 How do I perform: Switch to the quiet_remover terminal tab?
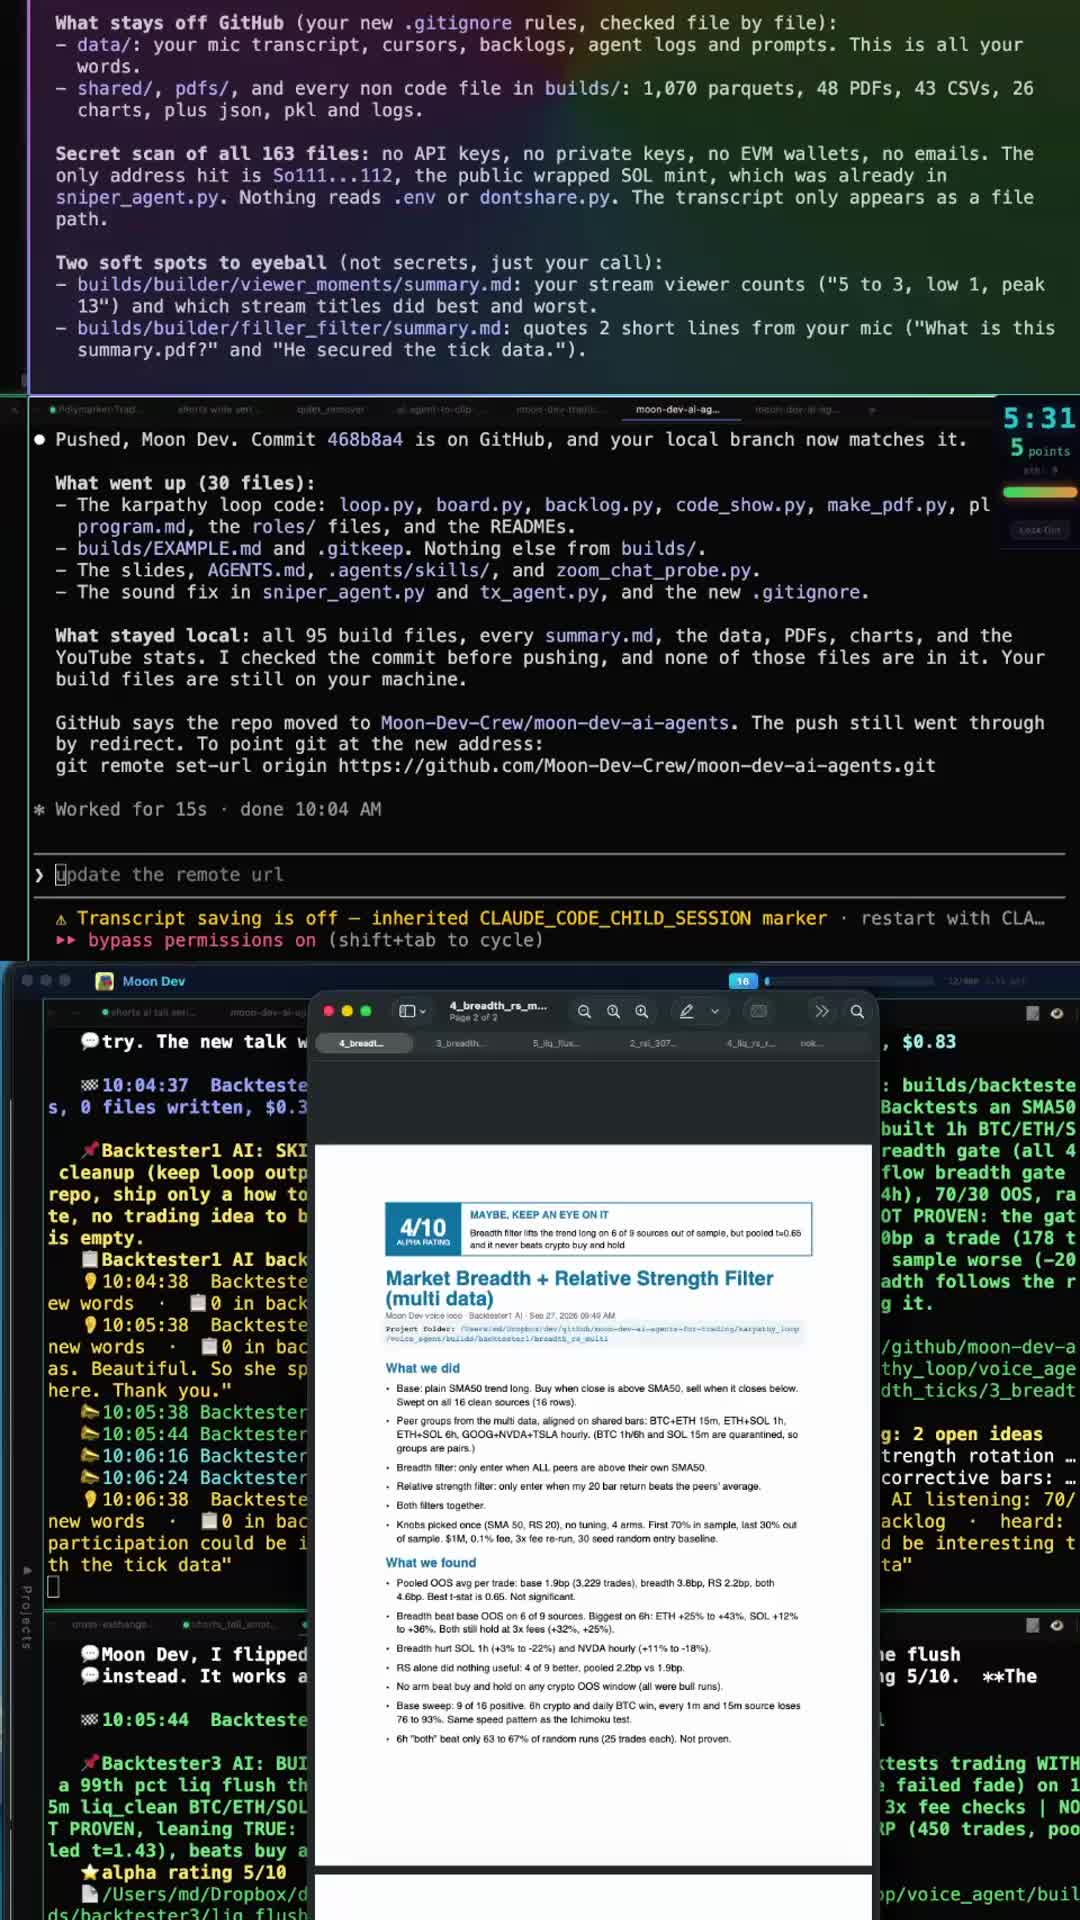(x=330, y=409)
